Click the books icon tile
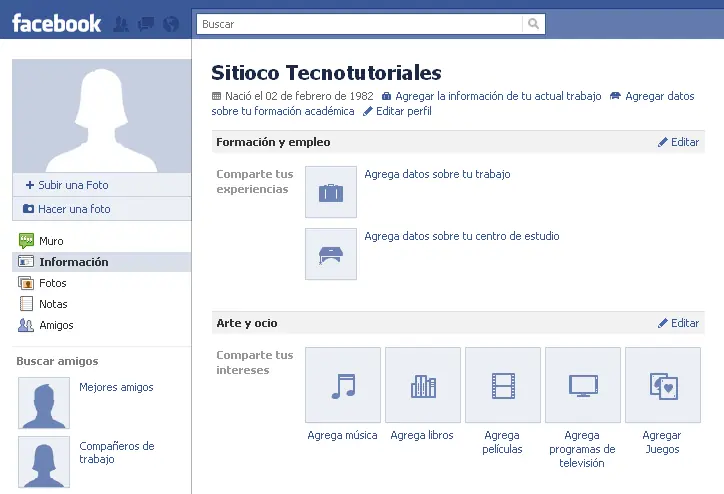 pos(423,385)
